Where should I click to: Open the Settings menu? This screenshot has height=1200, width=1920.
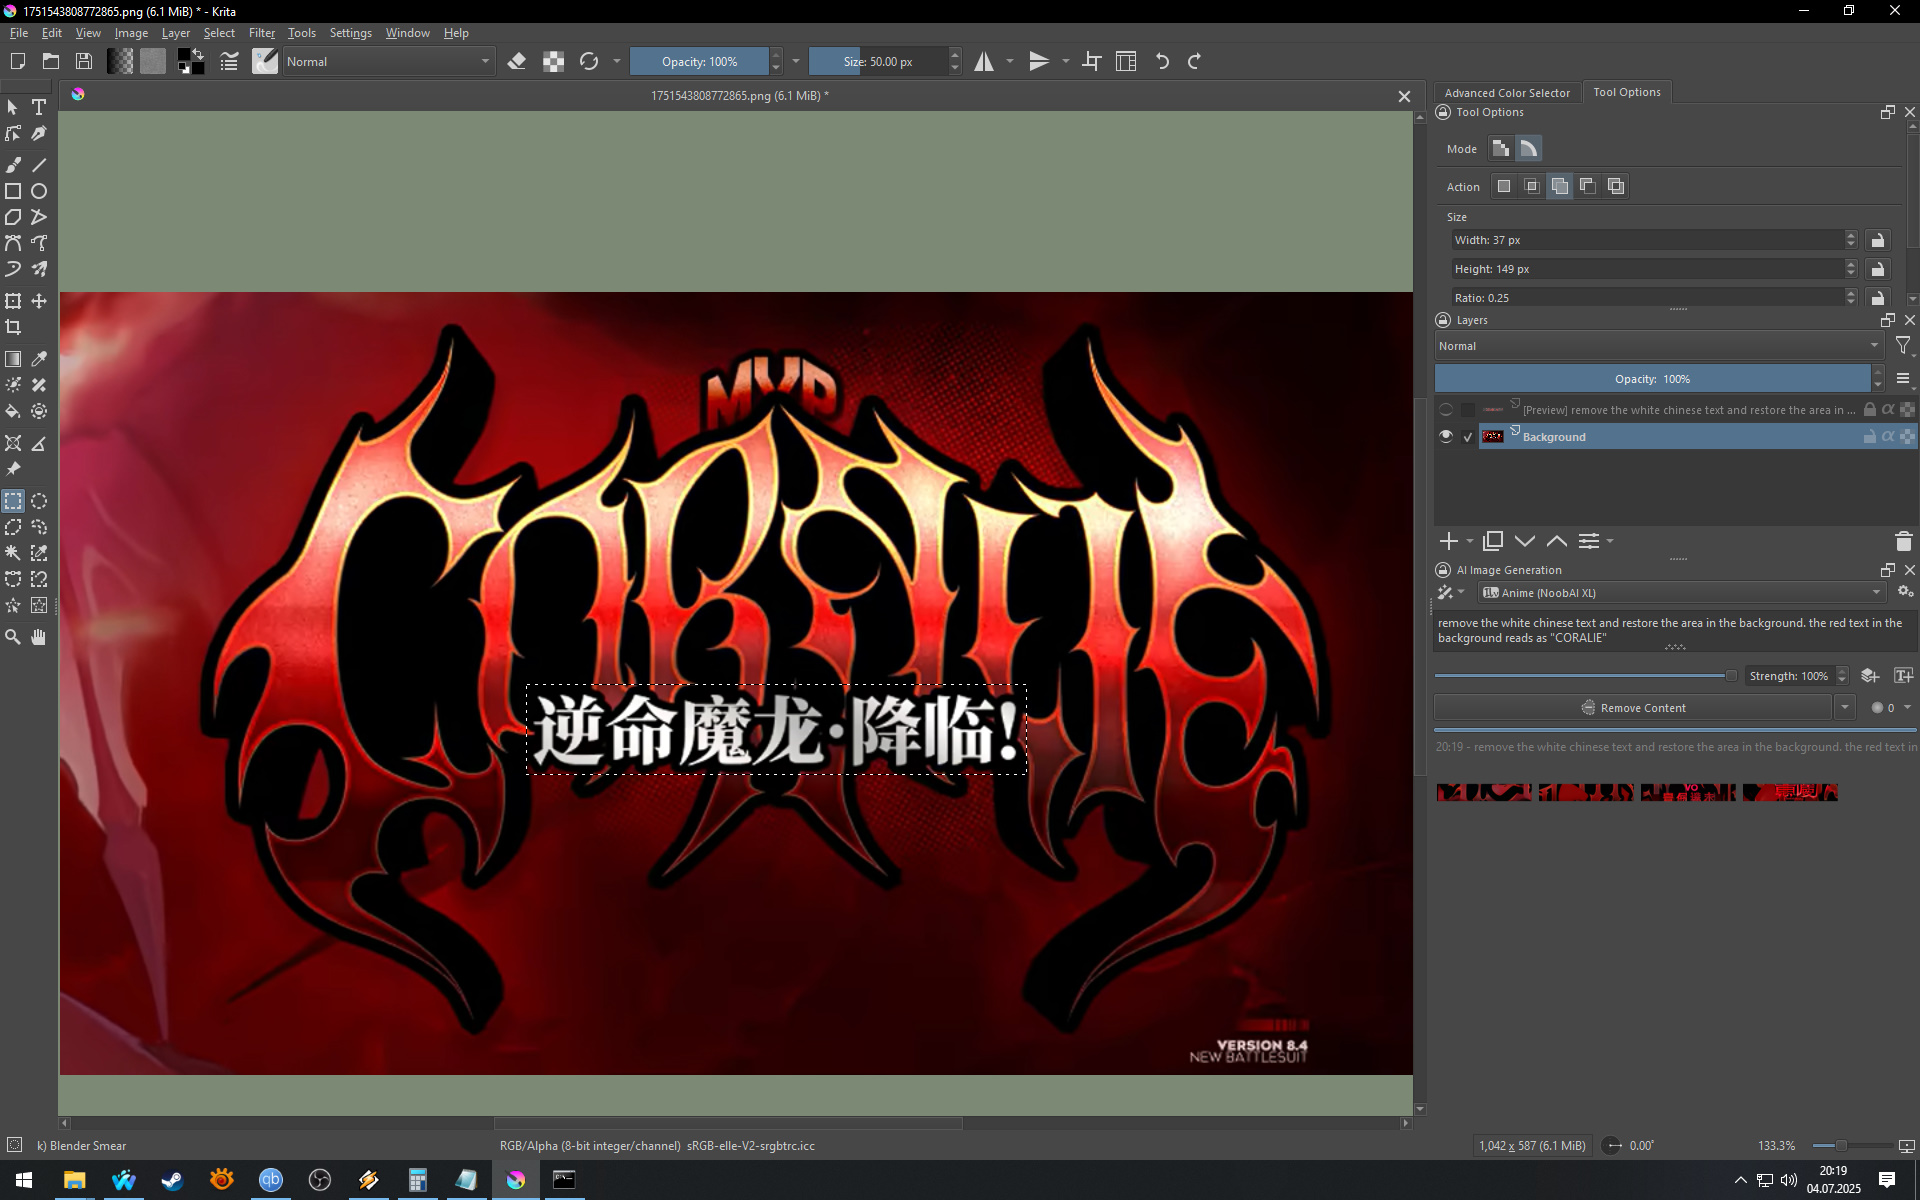click(x=350, y=33)
